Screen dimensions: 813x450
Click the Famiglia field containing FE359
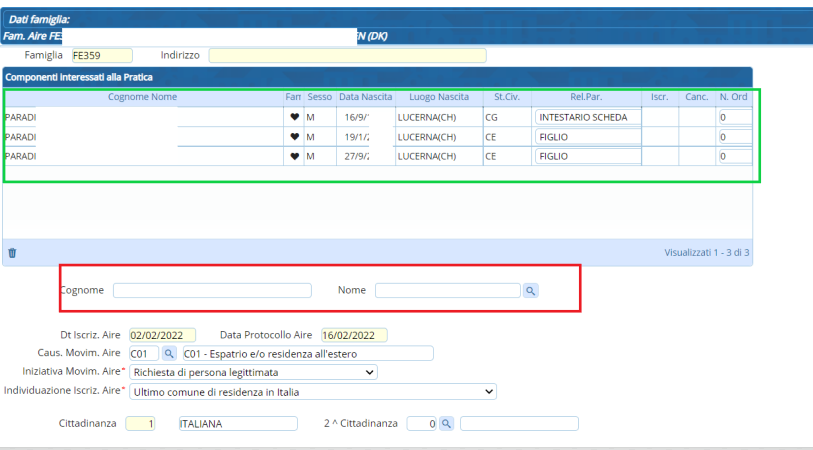coord(101,55)
